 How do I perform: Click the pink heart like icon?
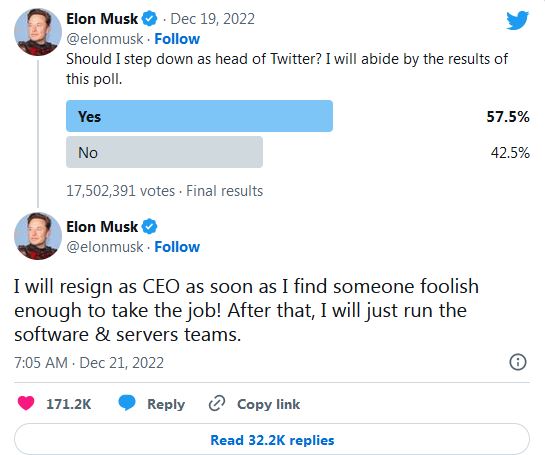(26, 403)
